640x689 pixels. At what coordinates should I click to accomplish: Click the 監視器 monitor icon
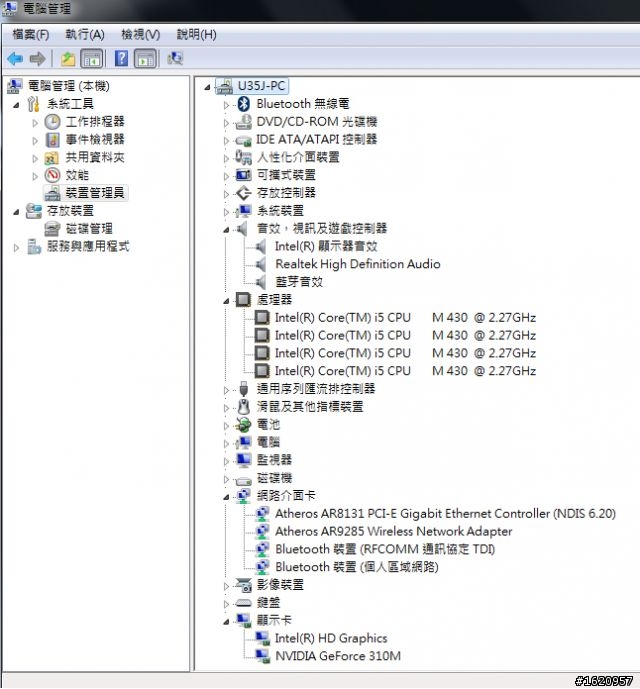click(244, 460)
